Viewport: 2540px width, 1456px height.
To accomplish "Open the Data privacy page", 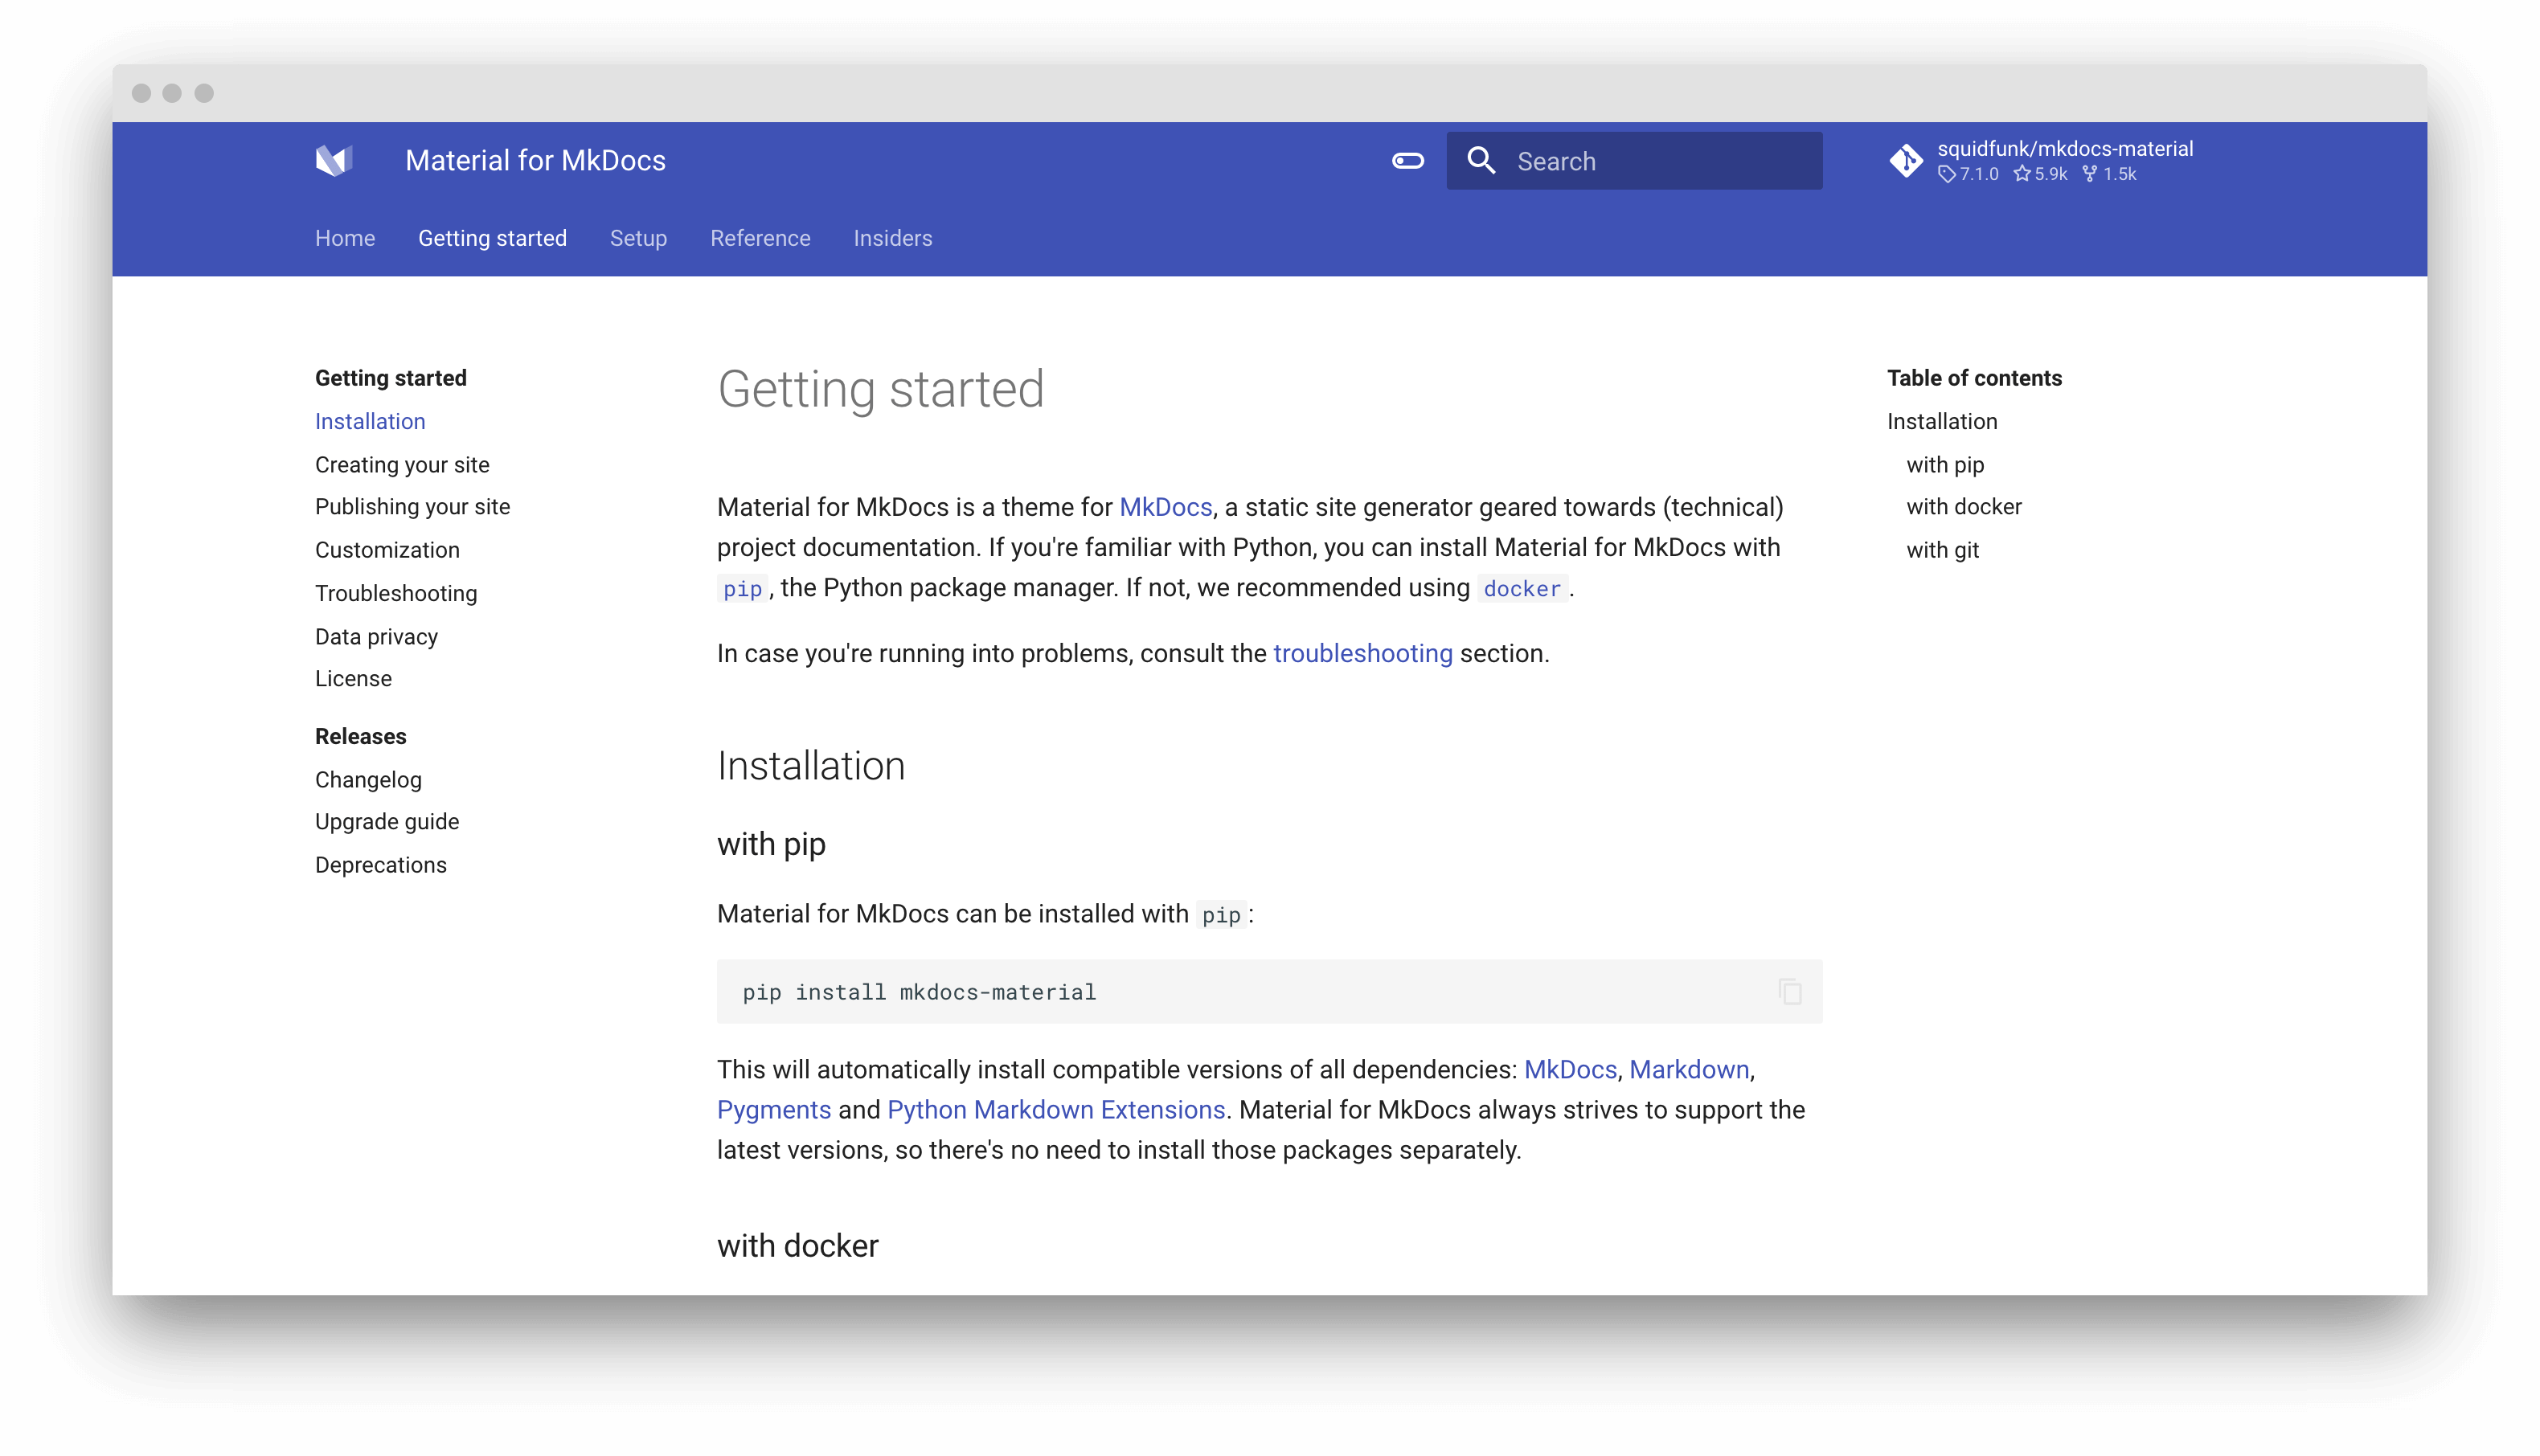I will click(376, 637).
